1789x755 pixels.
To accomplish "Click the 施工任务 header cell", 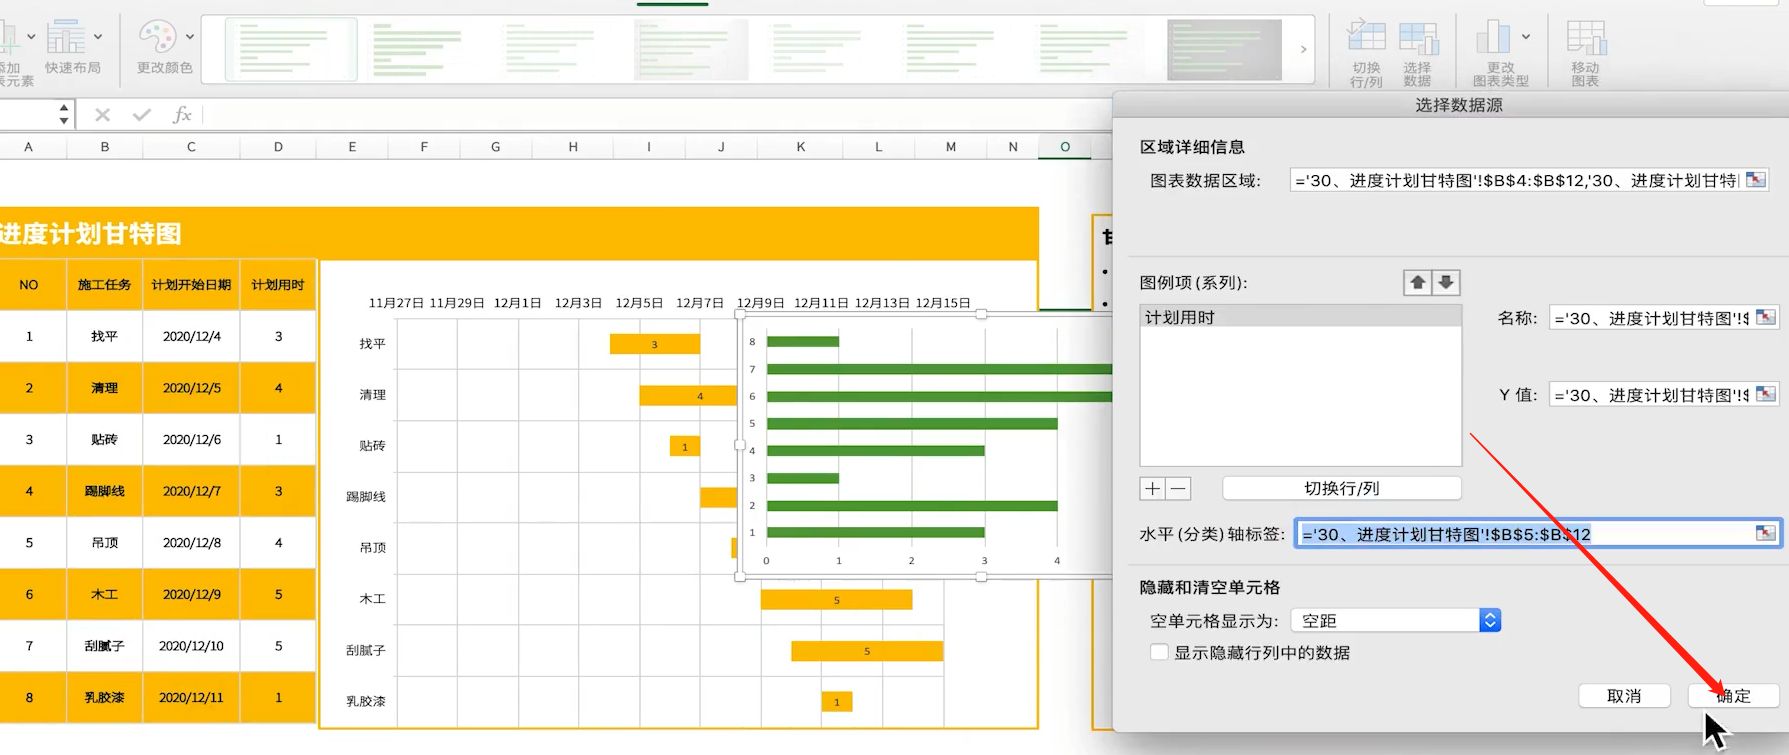I will 104,285.
